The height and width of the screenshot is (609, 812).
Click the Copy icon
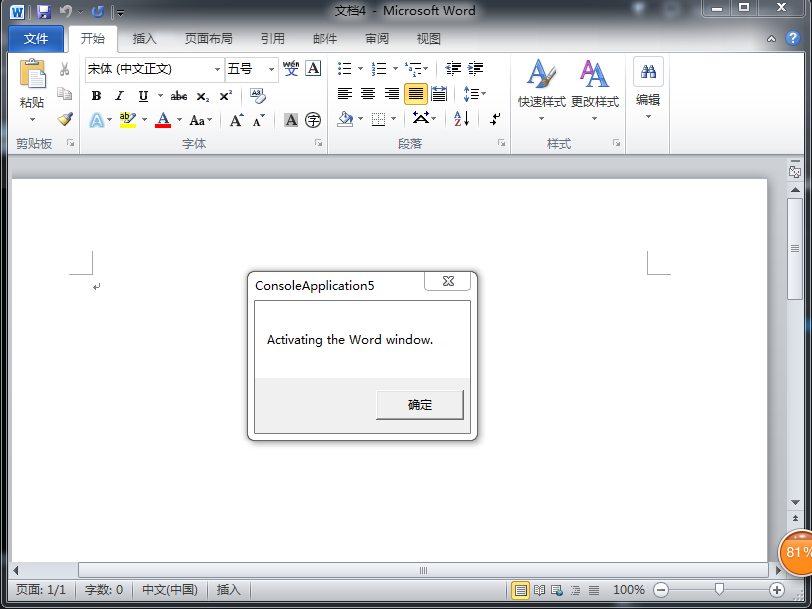click(x=64, y=94)
